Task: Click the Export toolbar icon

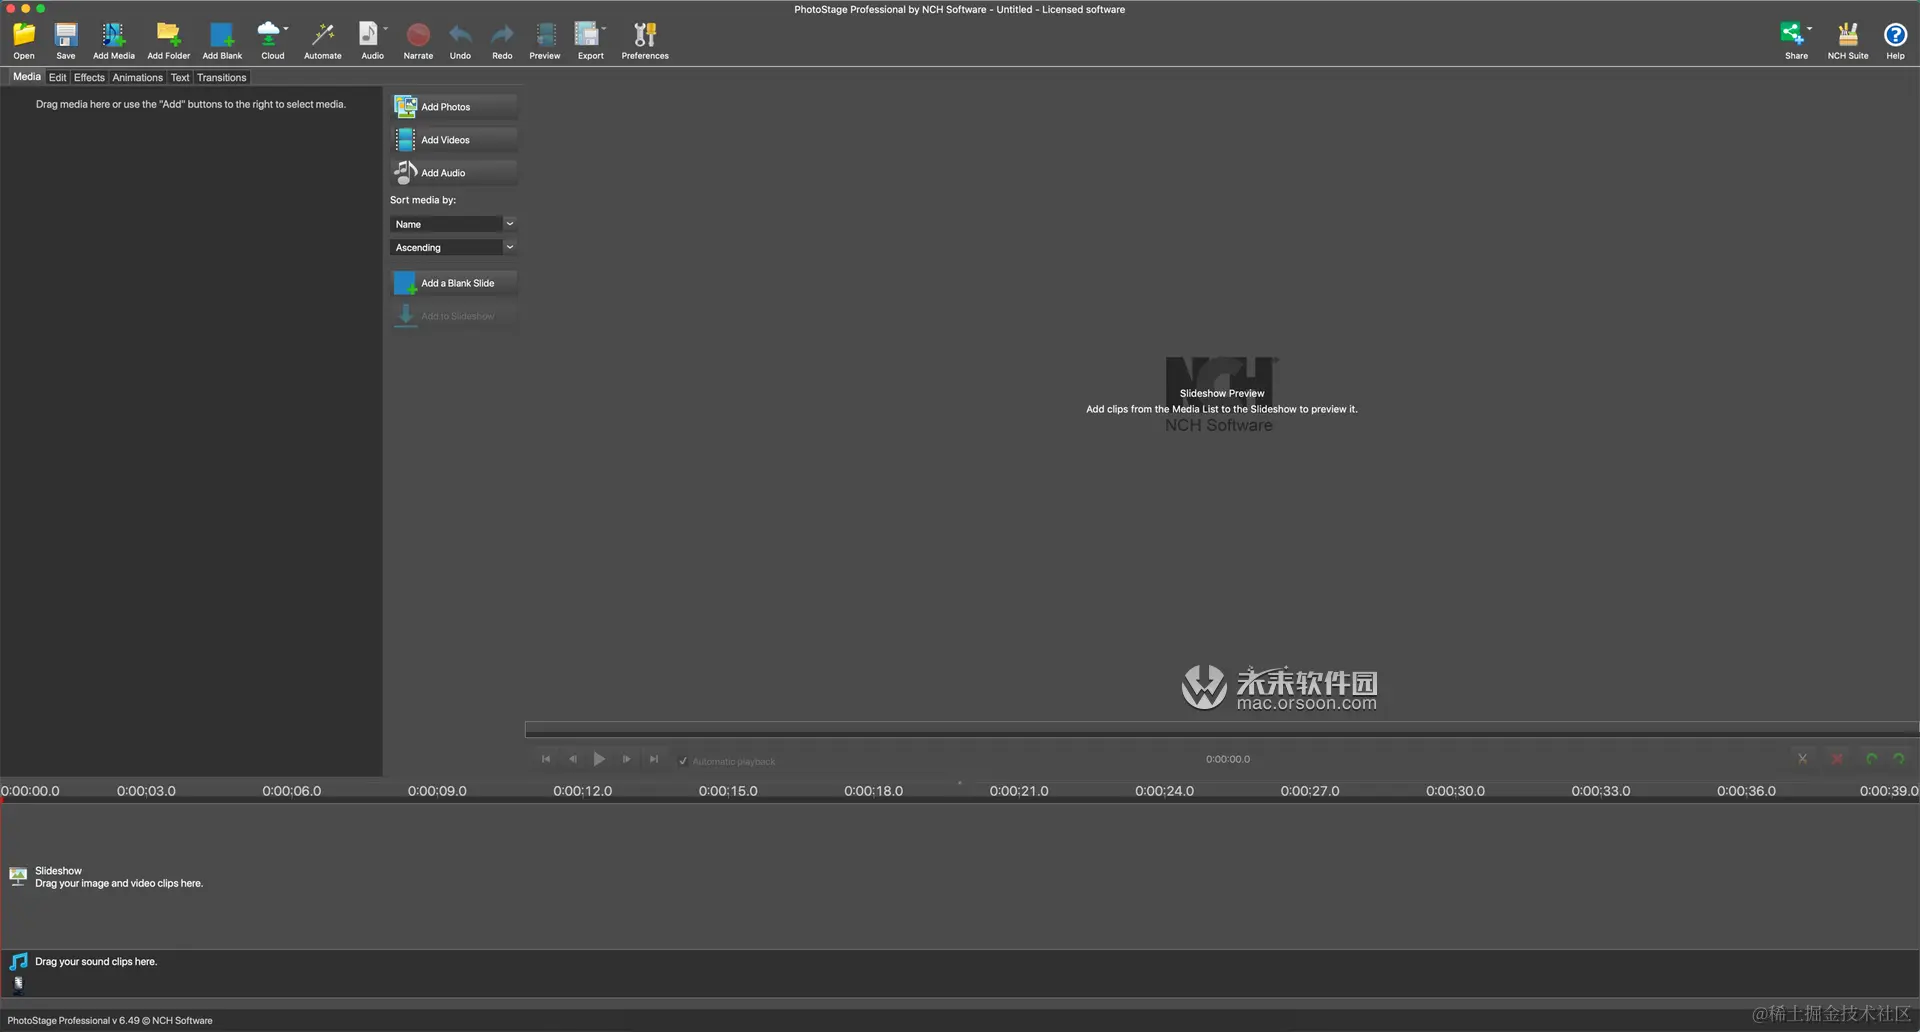Action: [587, 35]
